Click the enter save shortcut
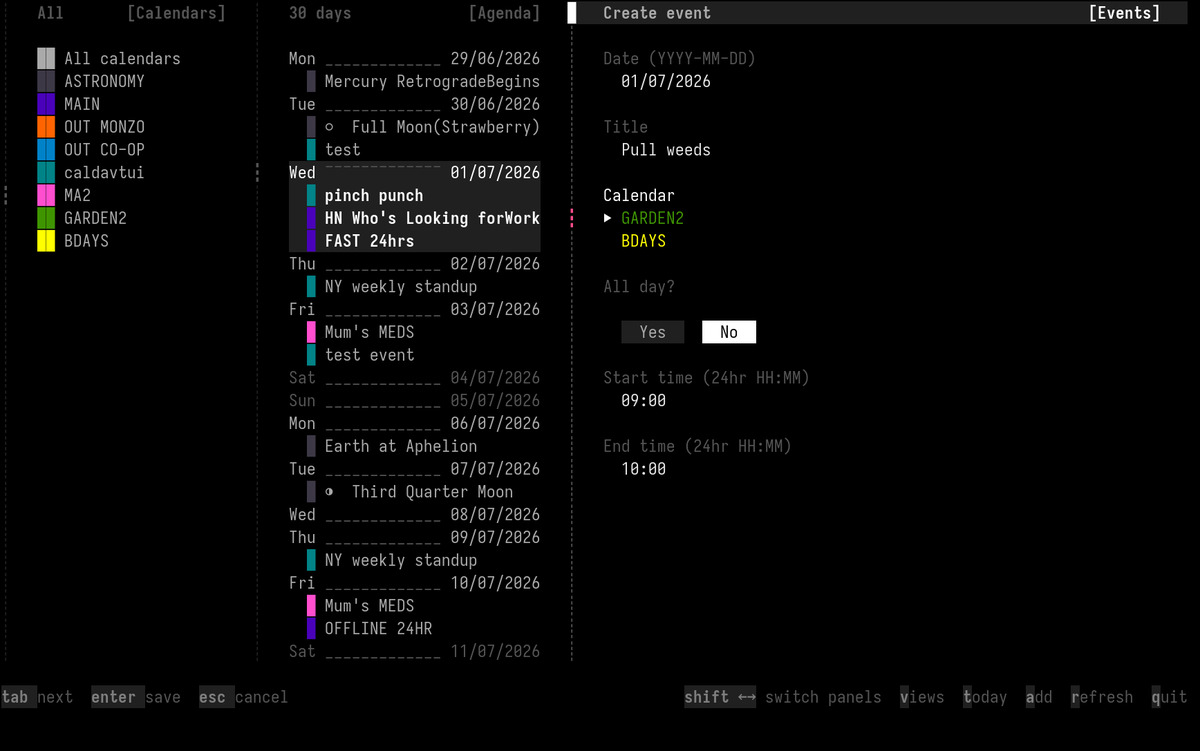 click(136, 697)
